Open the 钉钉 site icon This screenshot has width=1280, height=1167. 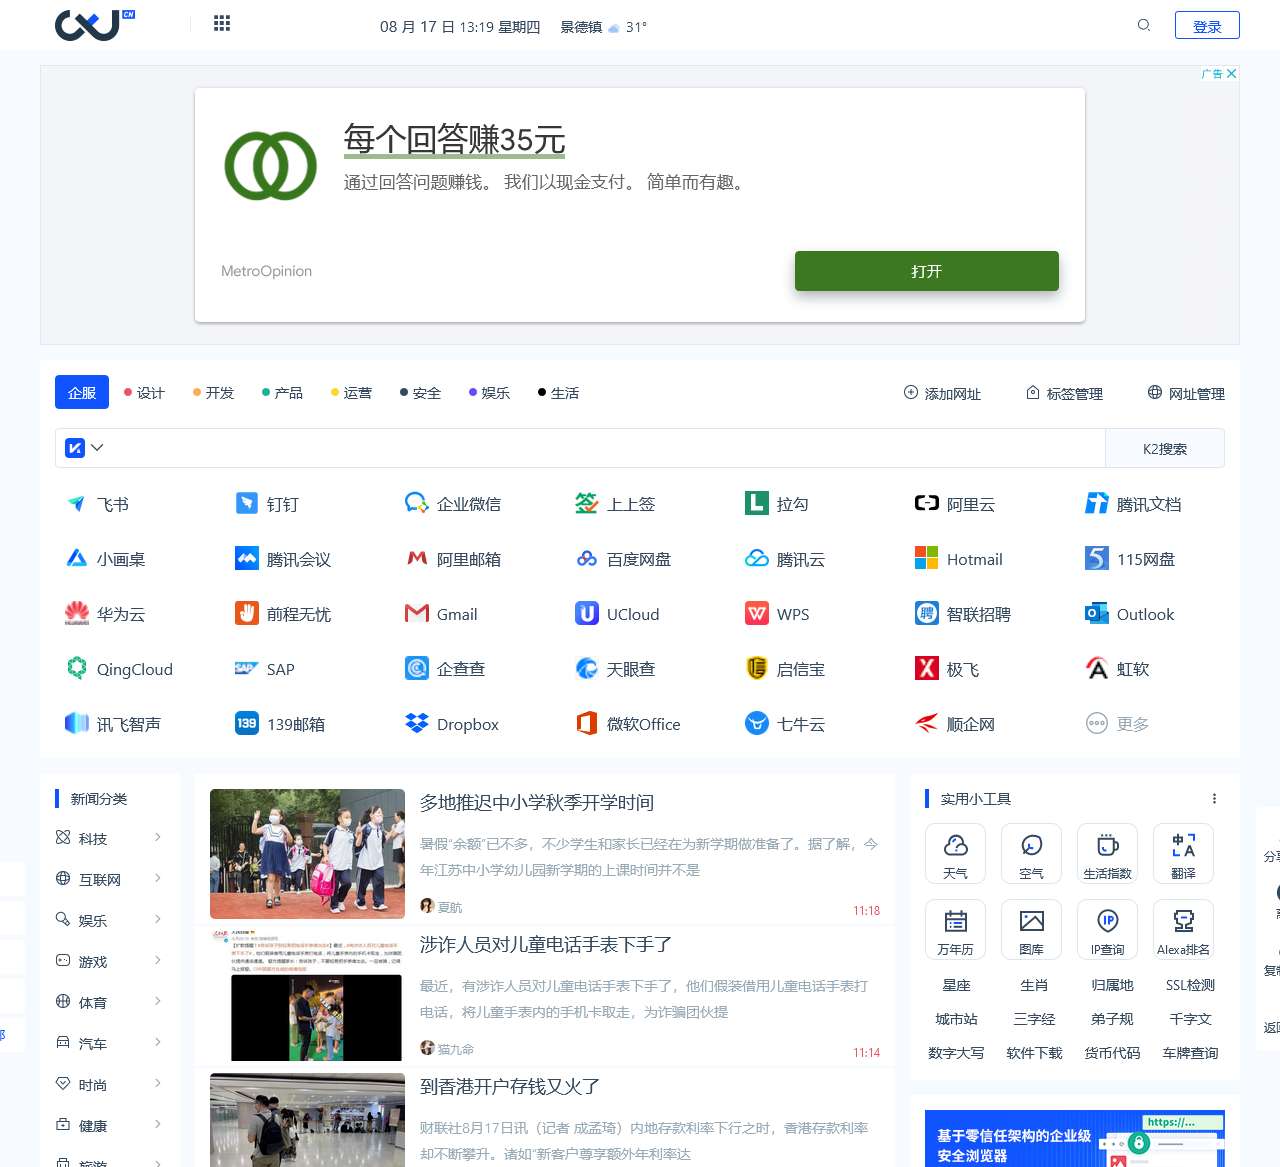(x=247, y=503)
